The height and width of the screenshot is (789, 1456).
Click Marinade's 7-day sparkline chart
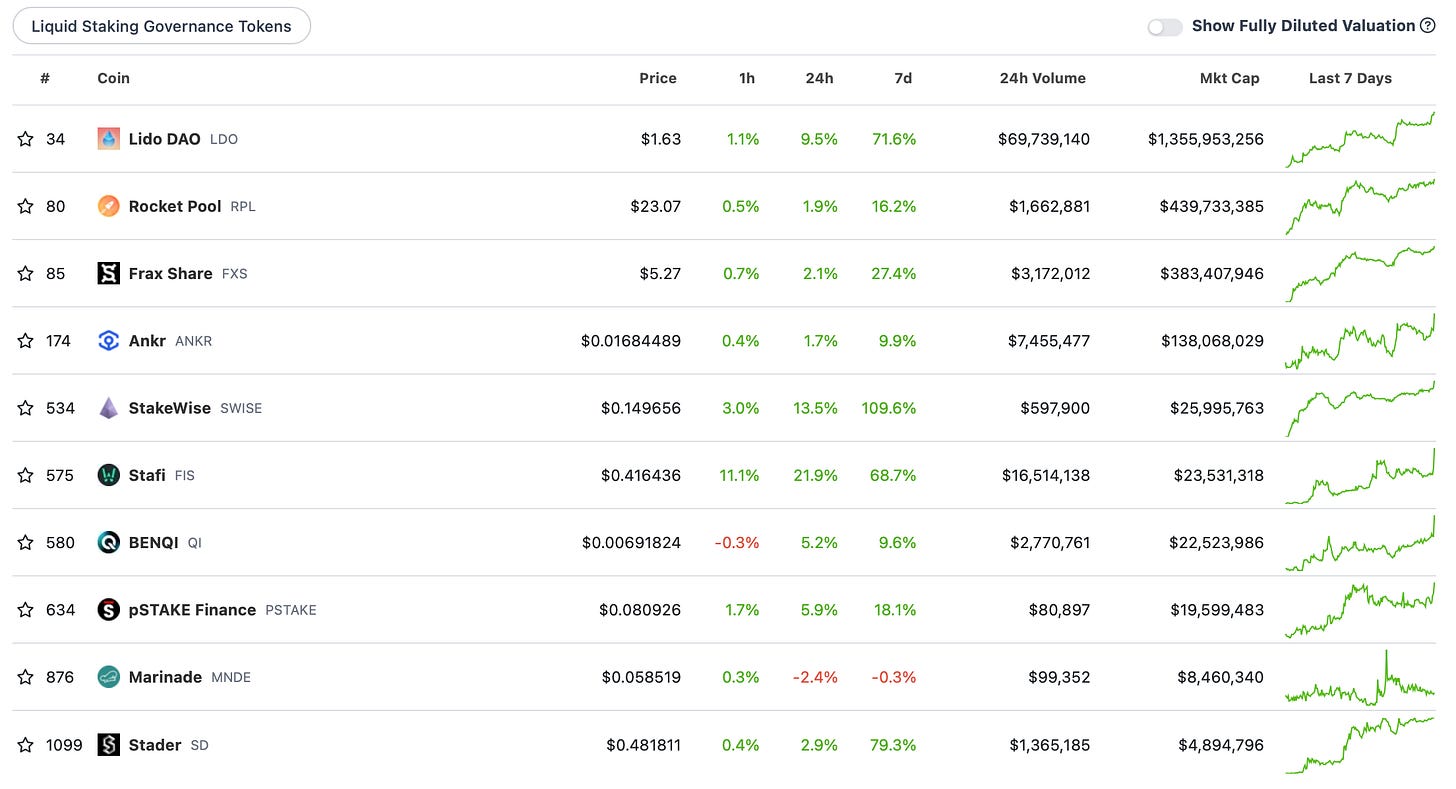pyautogui.click(x=1360, y=677)
